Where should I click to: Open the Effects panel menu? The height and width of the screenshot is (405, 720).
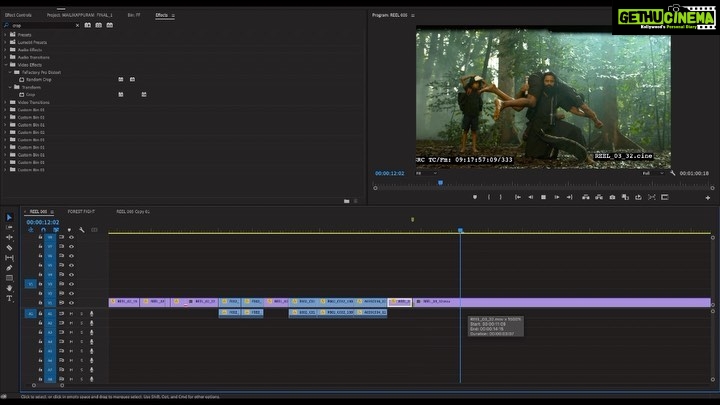(x=173, y=16)
